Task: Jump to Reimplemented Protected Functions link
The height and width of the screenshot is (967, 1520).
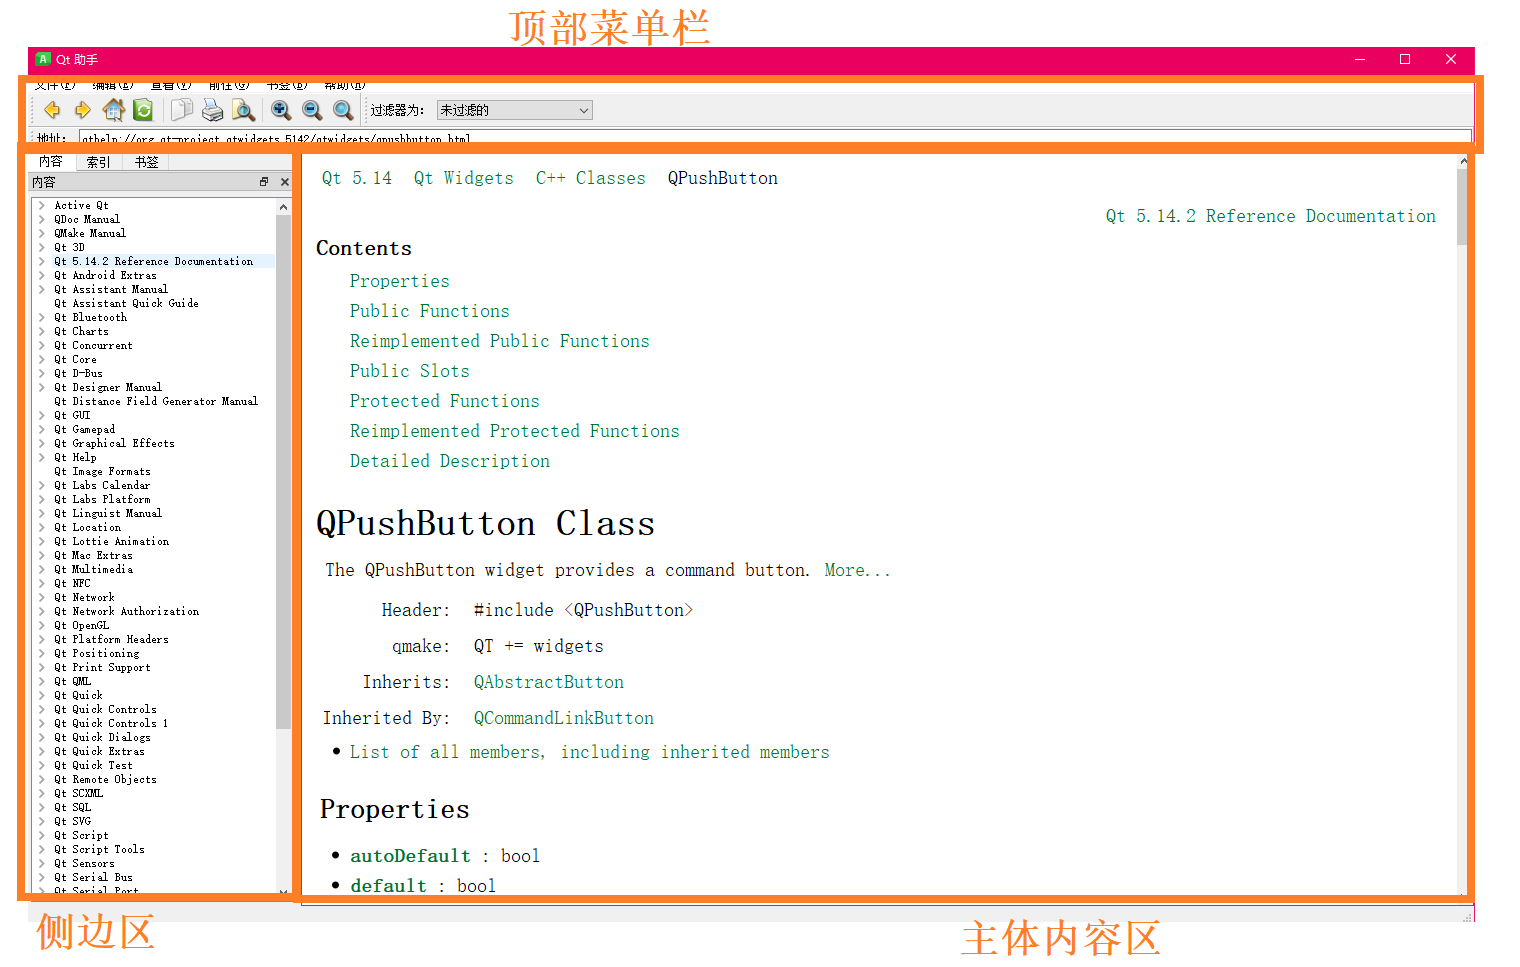Action: tap(514, 431)
